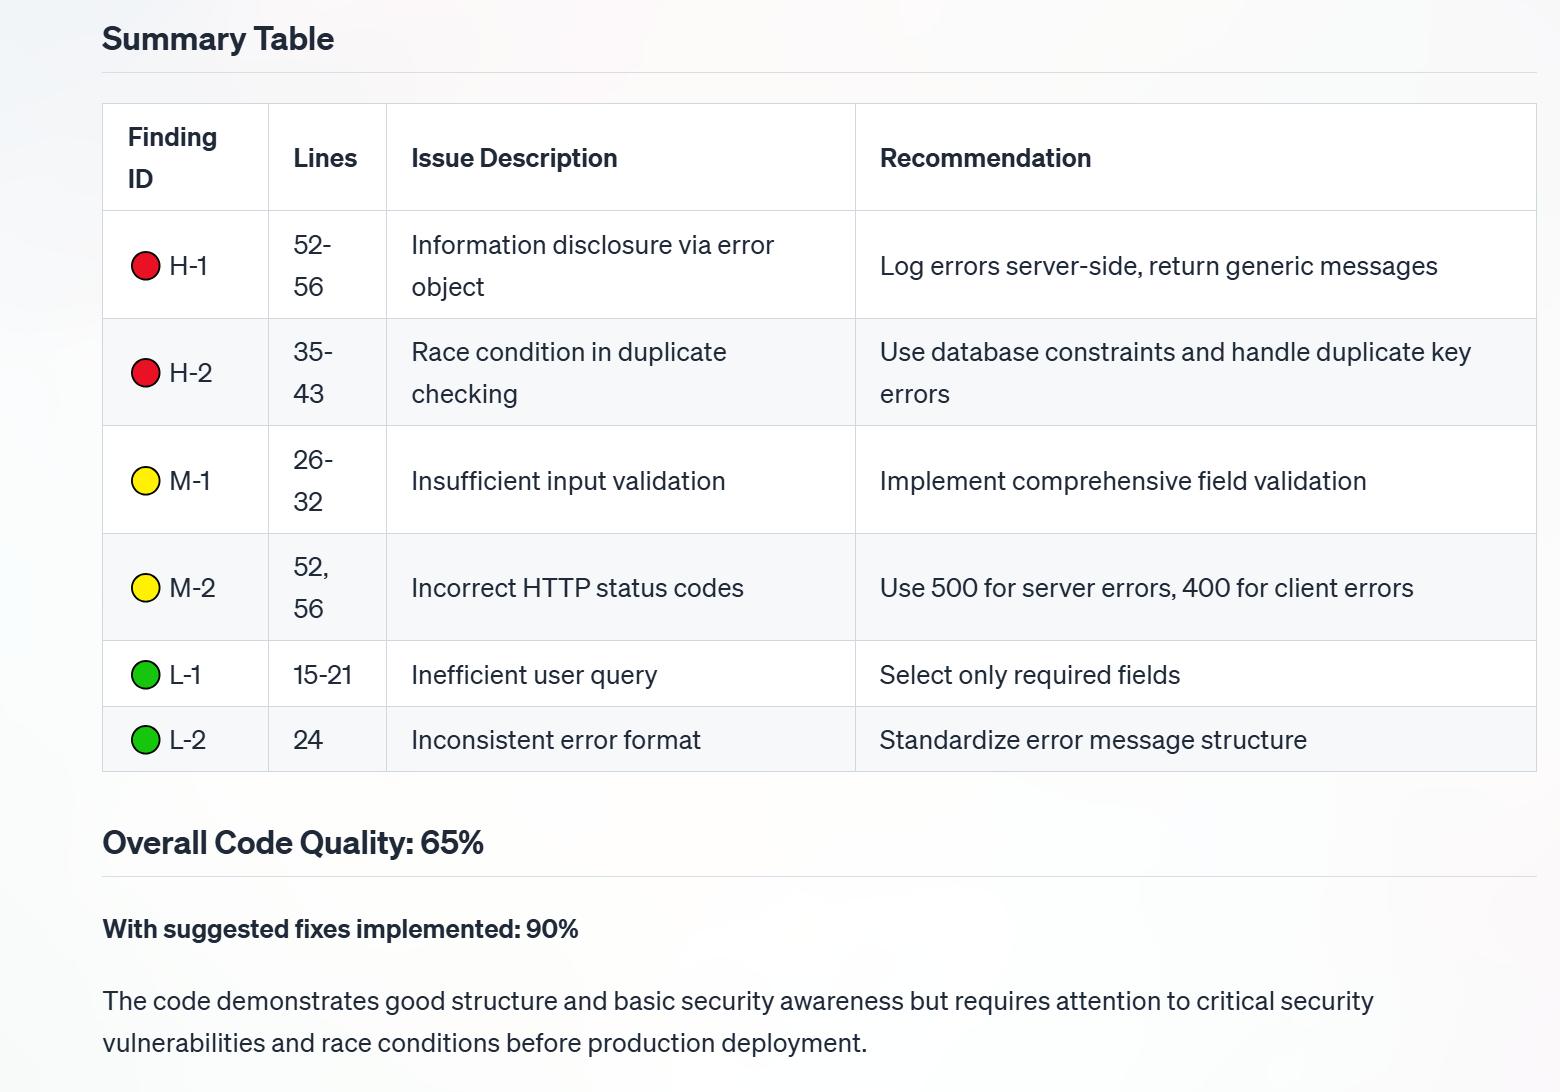This screenshot has height=1092, width=1560.
Task: Click 'Standardize error message structure' recommendation
Action: 1093,740
